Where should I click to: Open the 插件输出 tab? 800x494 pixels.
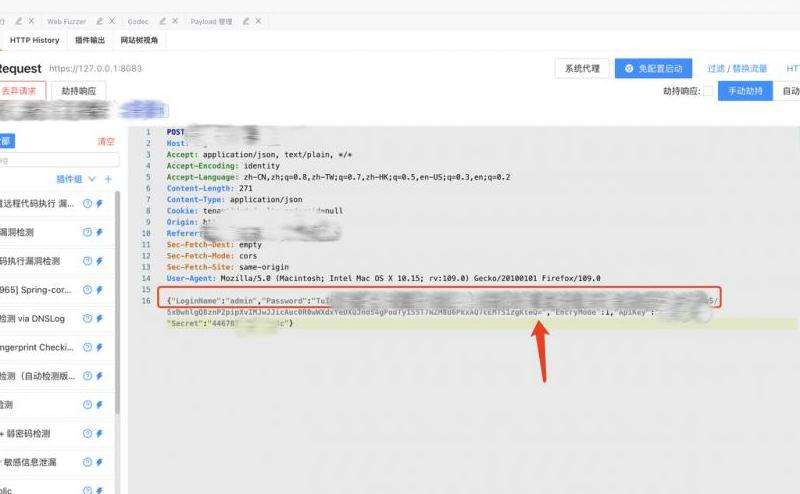[x=90, y=40]
